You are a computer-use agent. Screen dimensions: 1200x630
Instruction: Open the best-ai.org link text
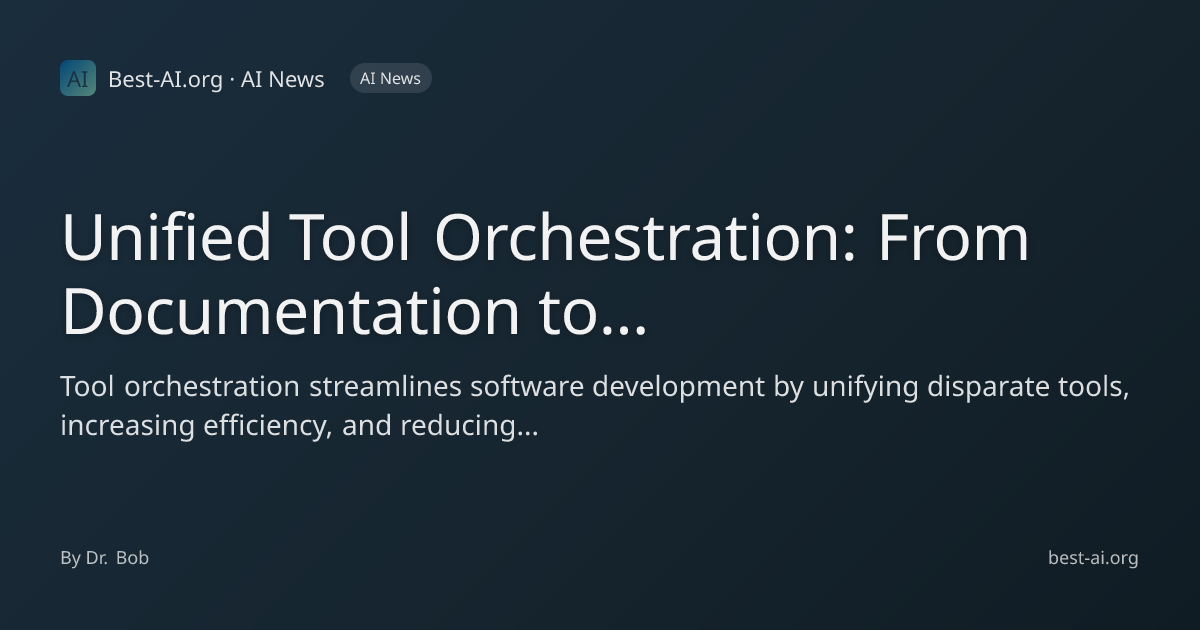pos(1093,558)
